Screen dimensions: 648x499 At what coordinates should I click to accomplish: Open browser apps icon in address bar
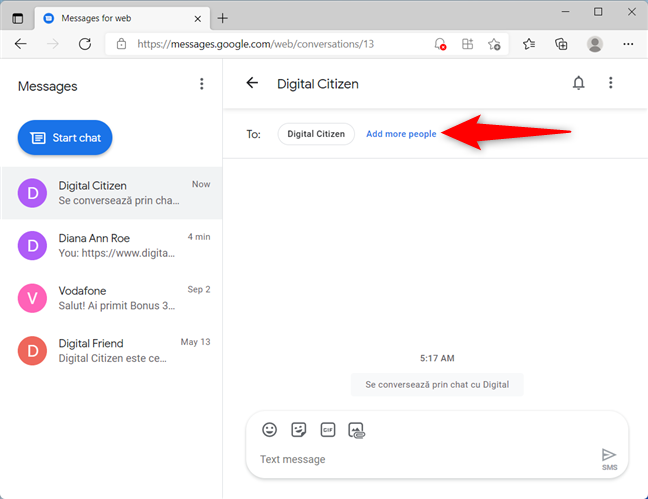point(467,44)
